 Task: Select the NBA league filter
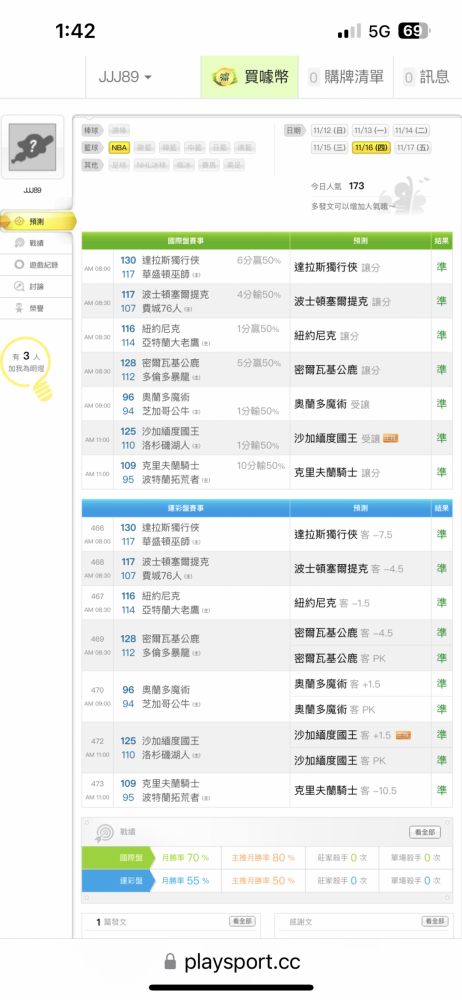coord(119,147)
